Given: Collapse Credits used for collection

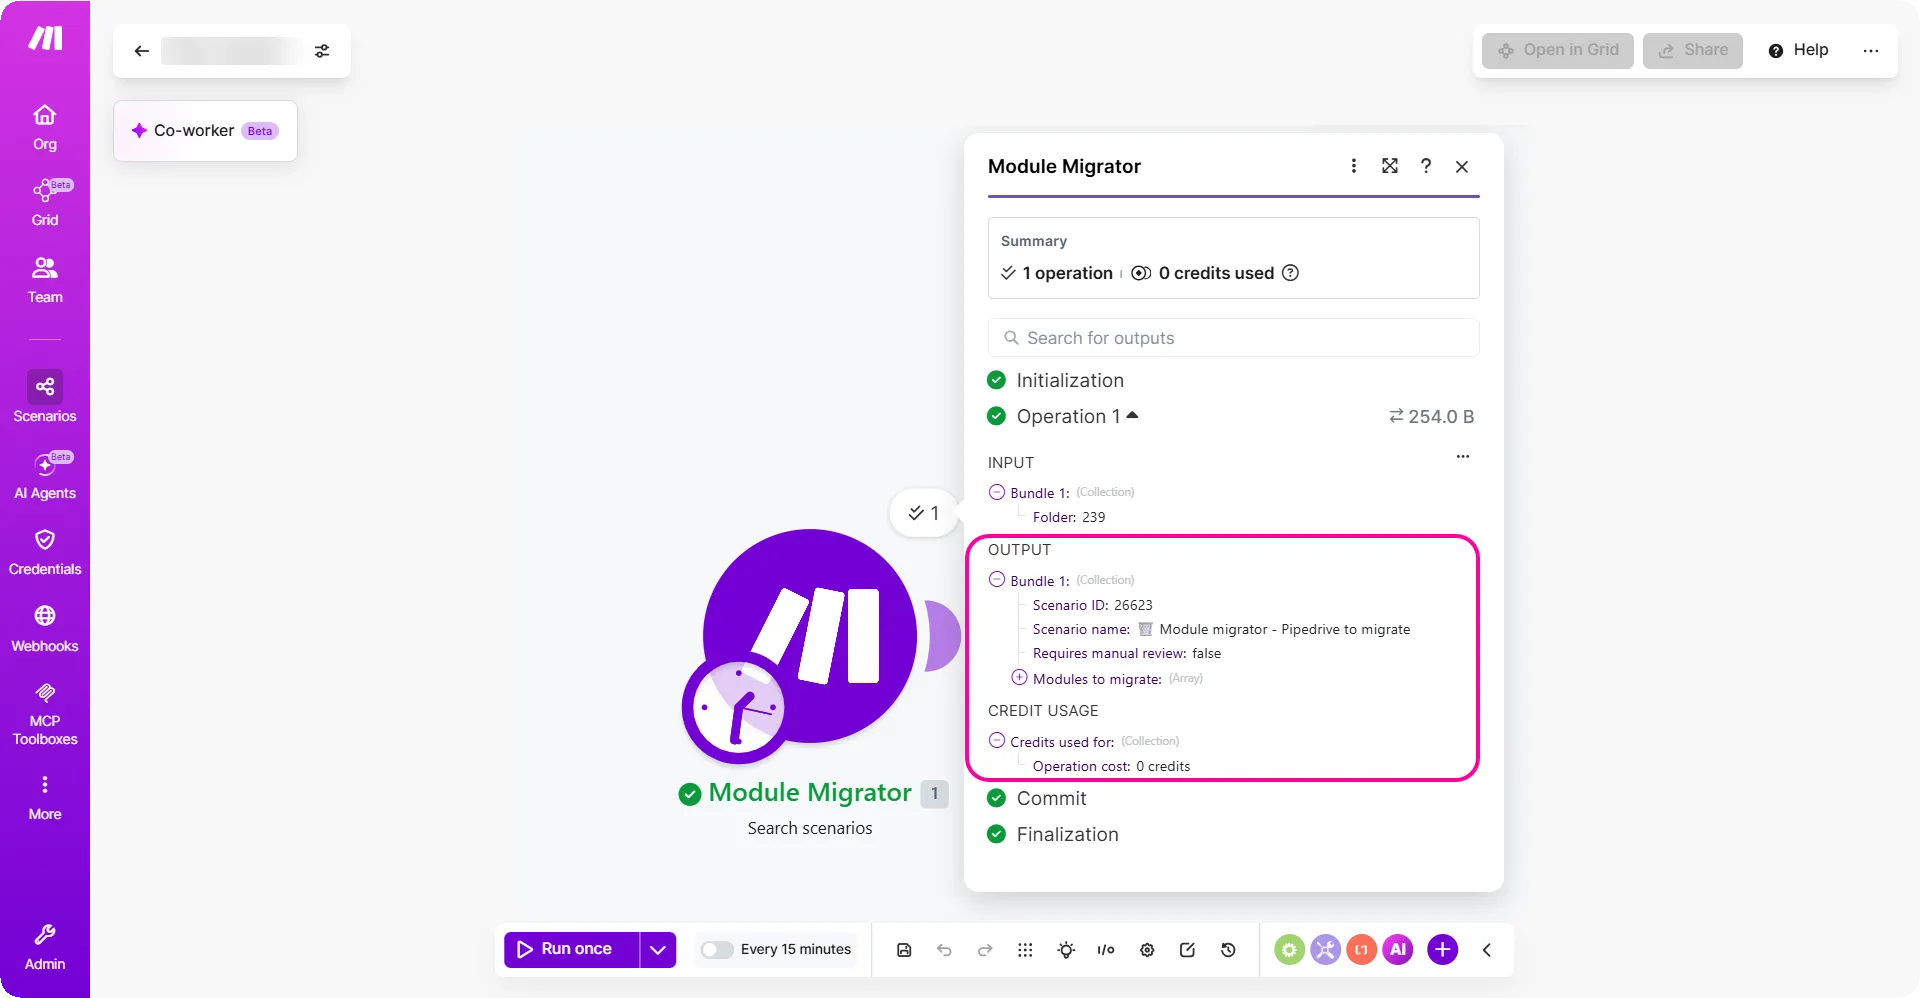Looking at the screenshot, I should 996,741.
